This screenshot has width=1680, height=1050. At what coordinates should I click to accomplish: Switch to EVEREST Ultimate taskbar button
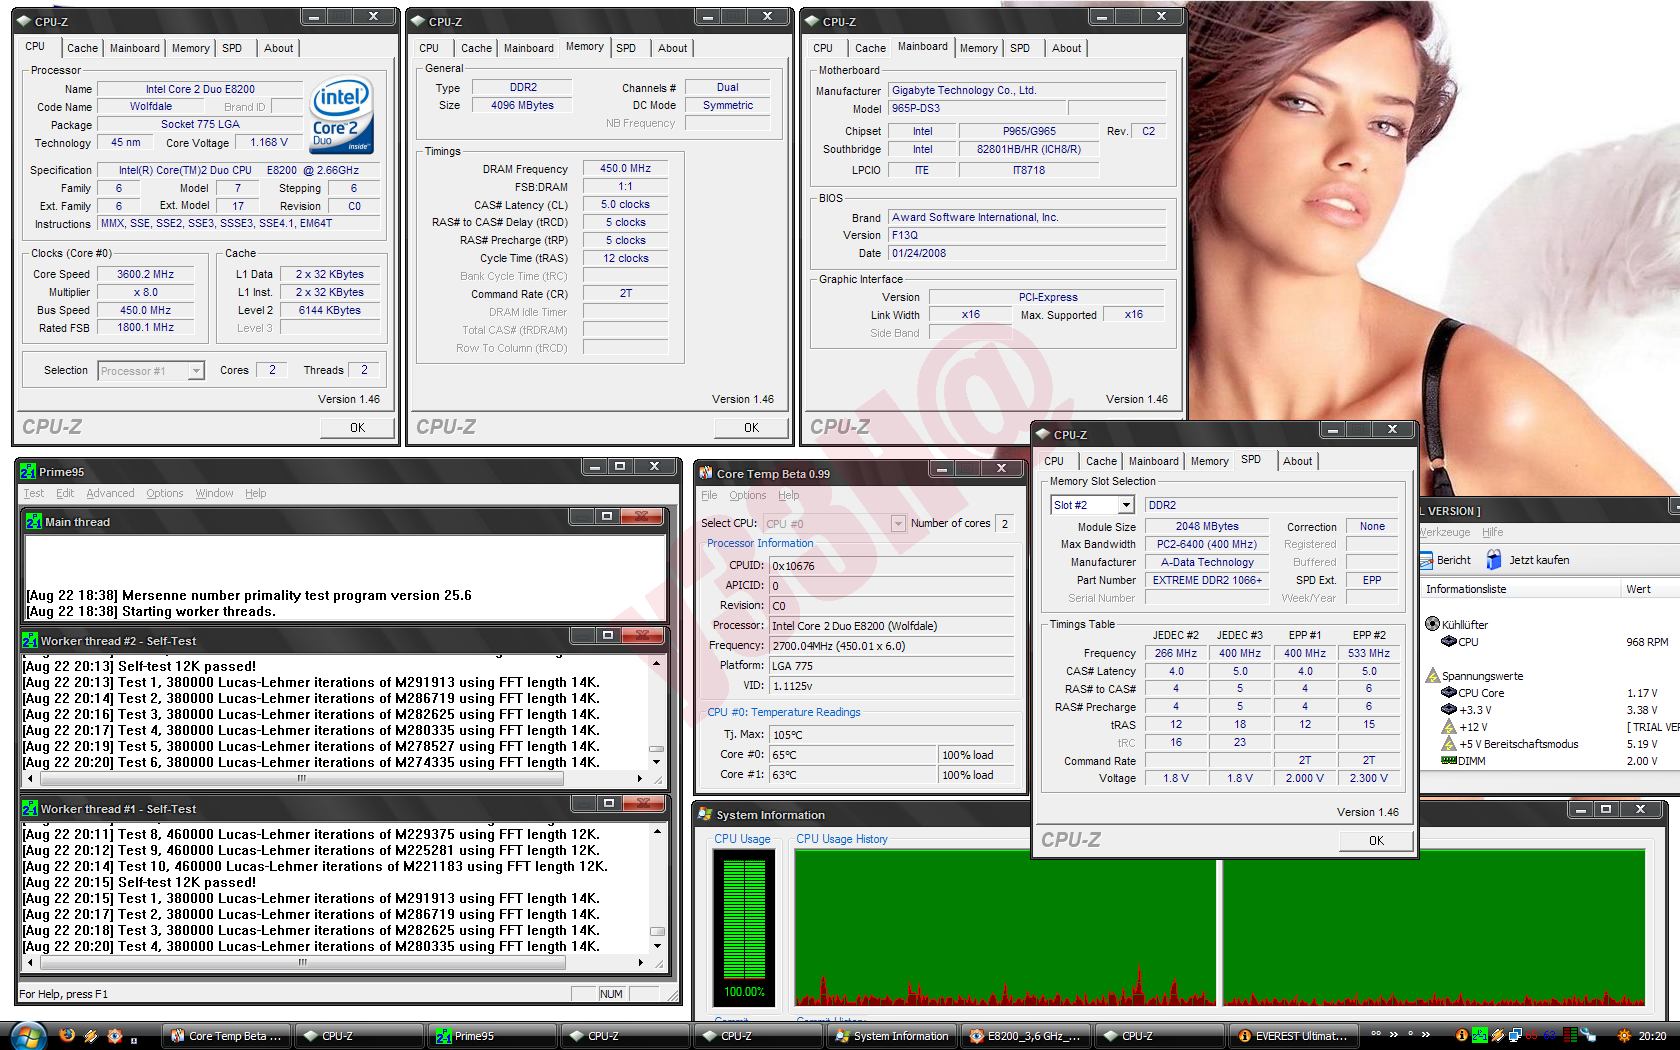pyautogui.click(x=1292, y=1036)
